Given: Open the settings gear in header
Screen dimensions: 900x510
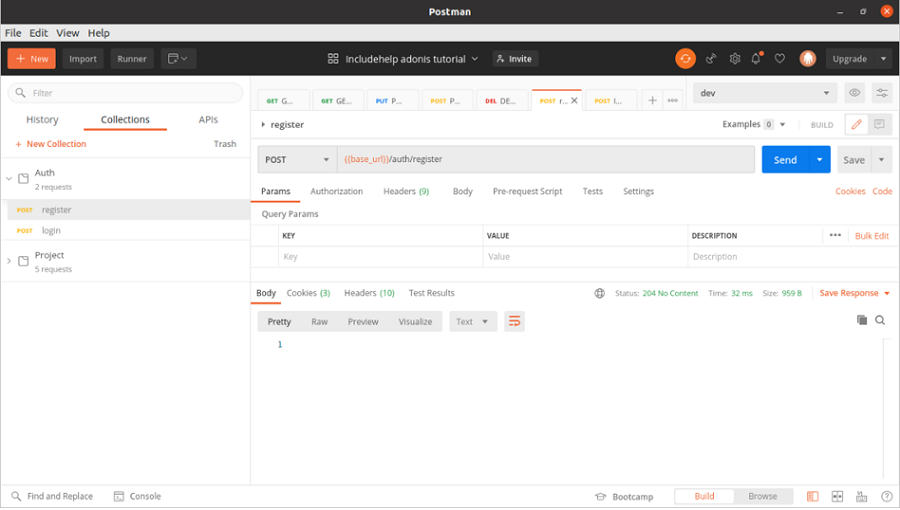Looking at the screenshot, I should tap(735, 59).
